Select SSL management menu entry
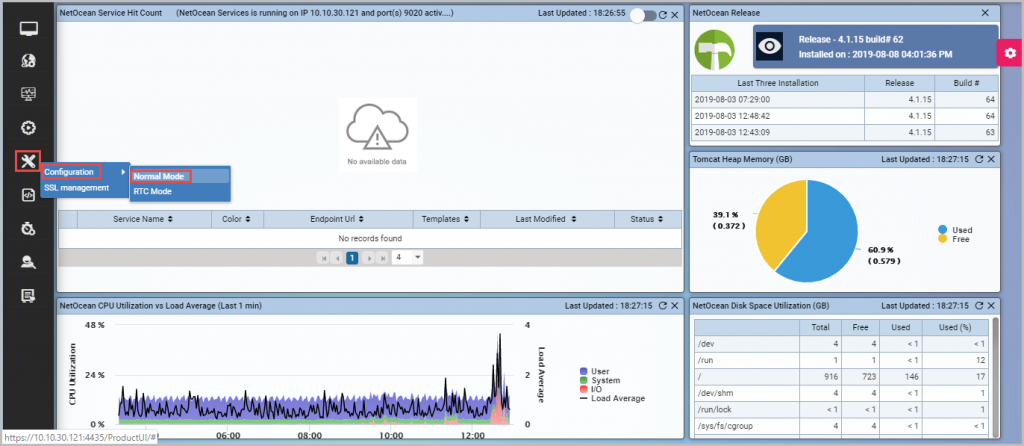The image size is (1024, 446). click(x=76, y=188)
